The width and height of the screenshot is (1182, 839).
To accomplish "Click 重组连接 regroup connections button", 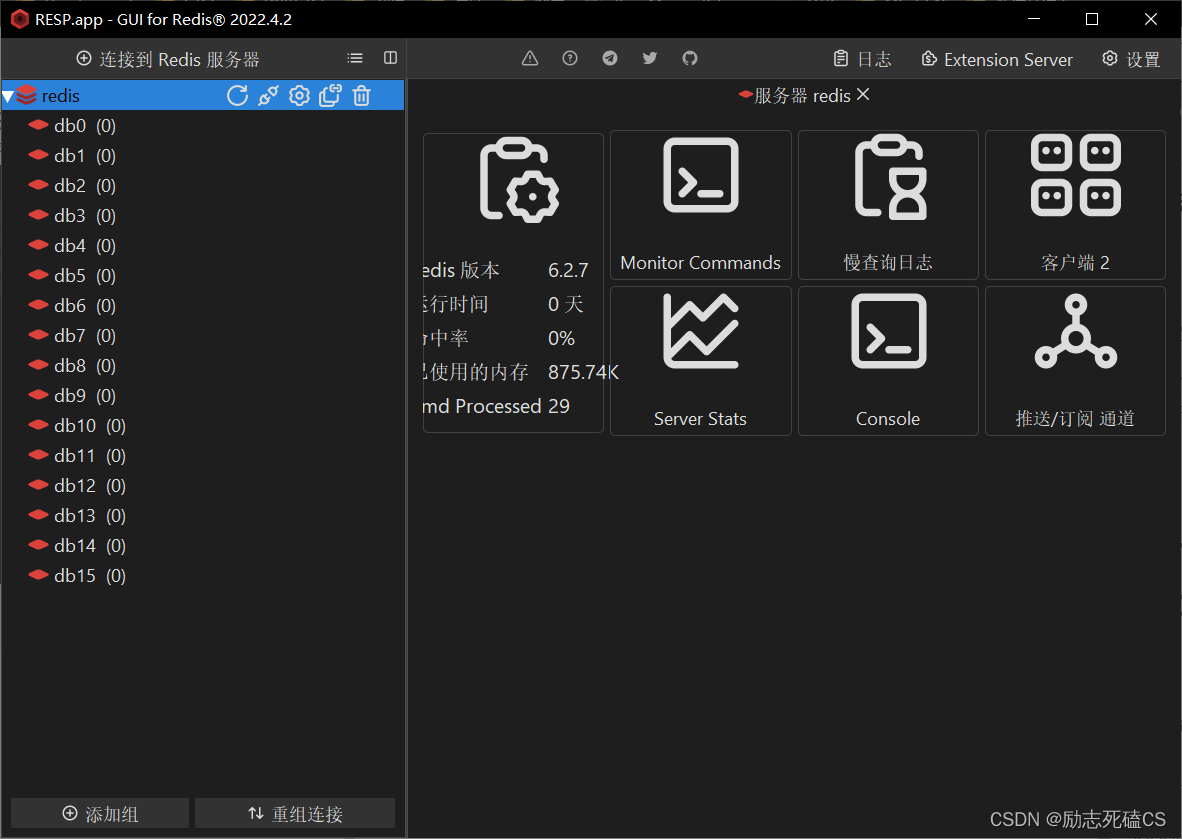I will [295, 813].
